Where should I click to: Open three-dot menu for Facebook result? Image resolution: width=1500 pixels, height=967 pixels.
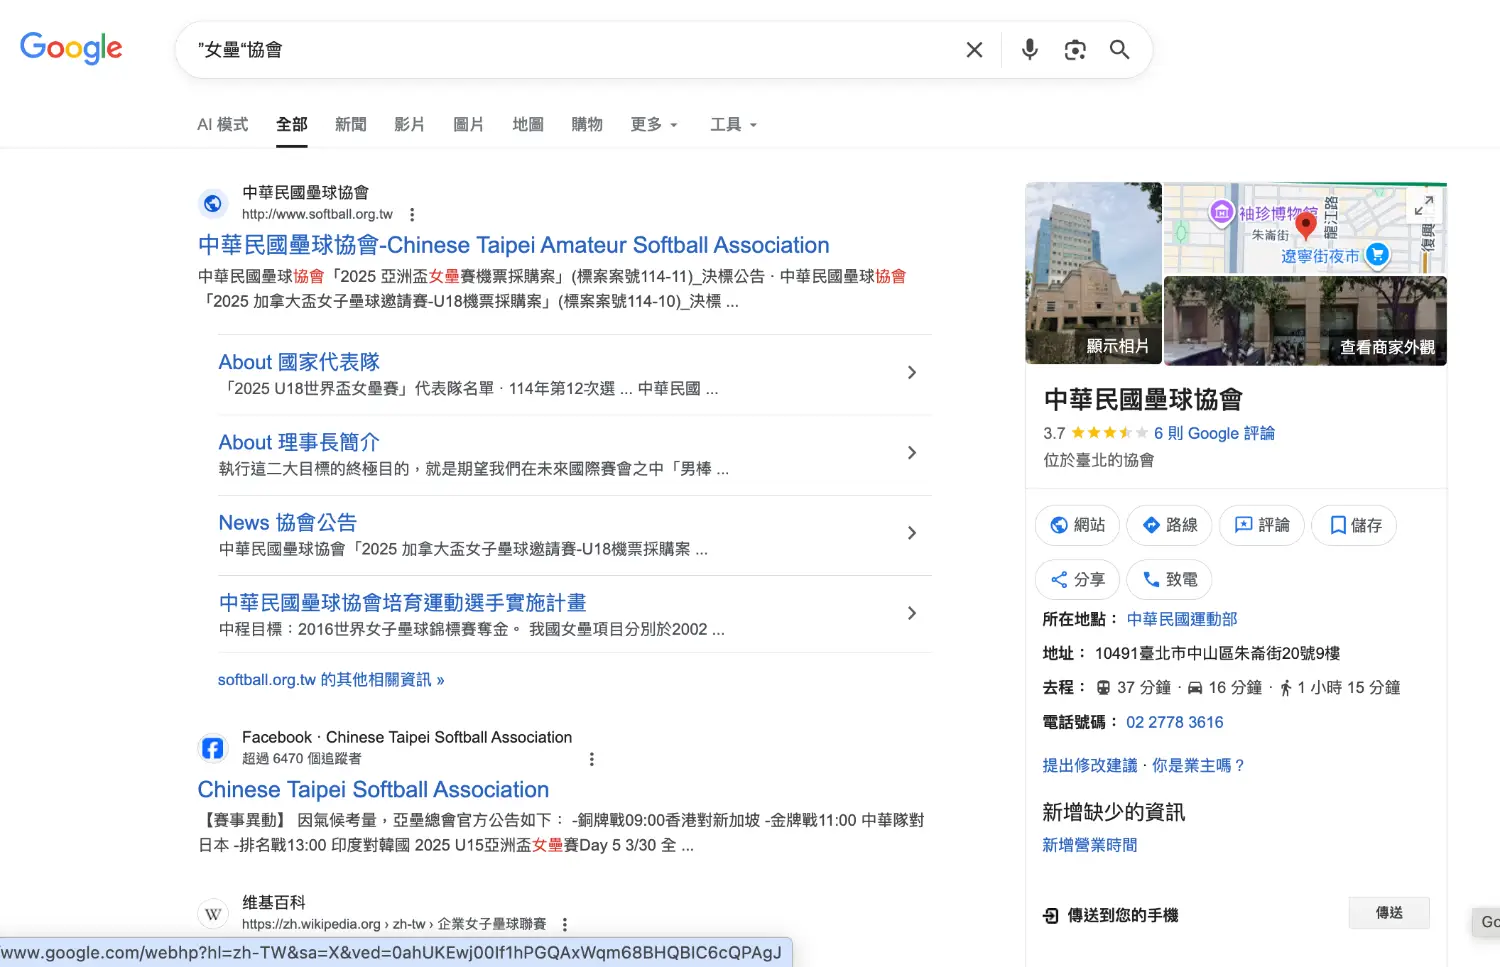pyautogui.click(x=592, y=759)
